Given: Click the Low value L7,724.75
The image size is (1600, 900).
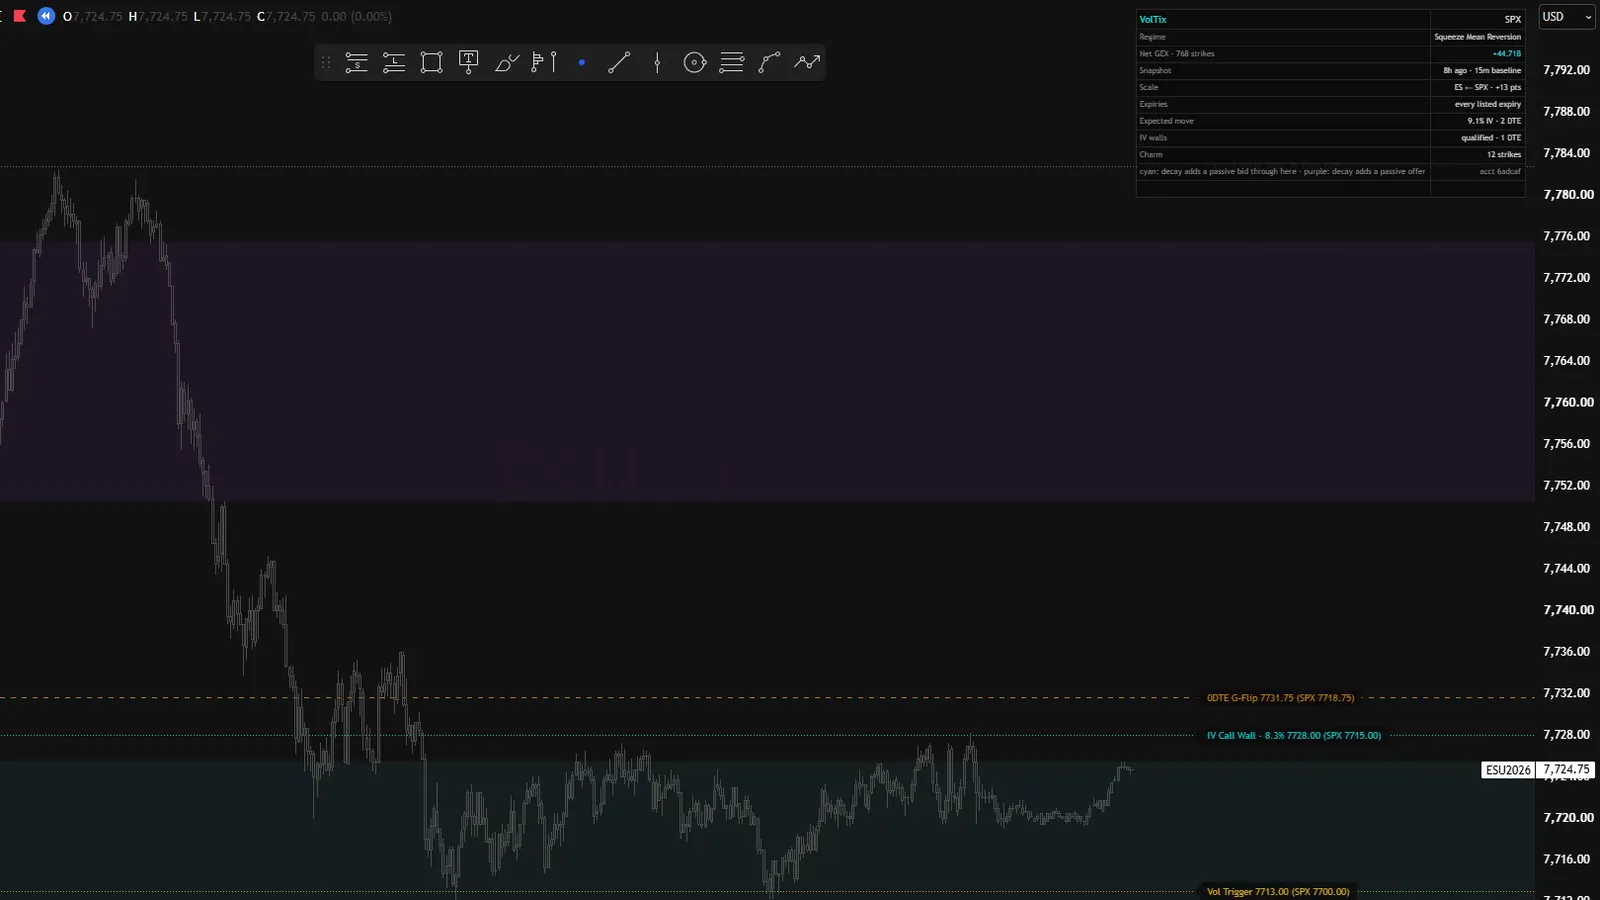Looking at the screenshot, I should coord(222,17).
